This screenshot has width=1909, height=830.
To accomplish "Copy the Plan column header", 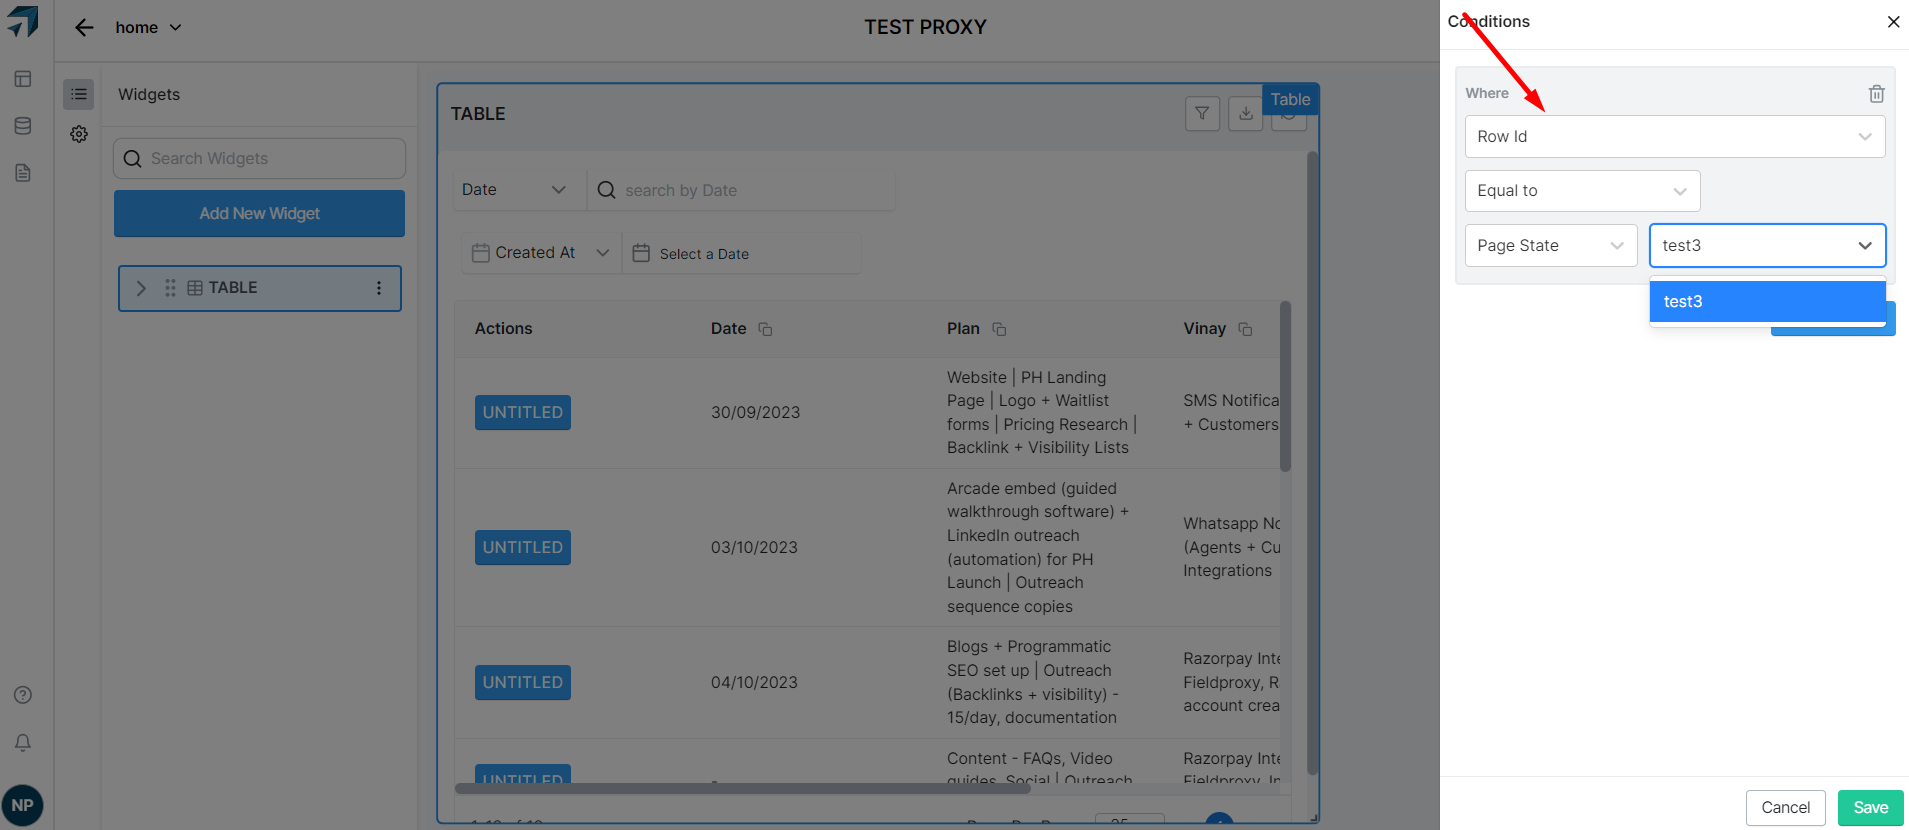I will pos(999,329).
